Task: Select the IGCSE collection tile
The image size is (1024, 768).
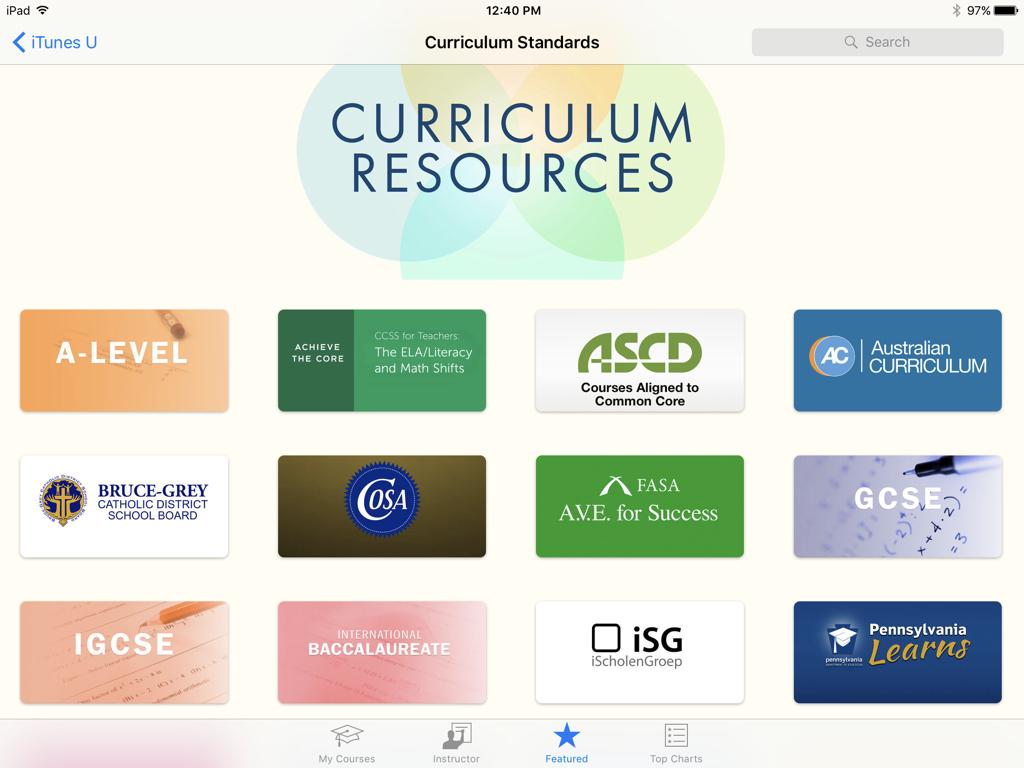Action: [124, 652]
